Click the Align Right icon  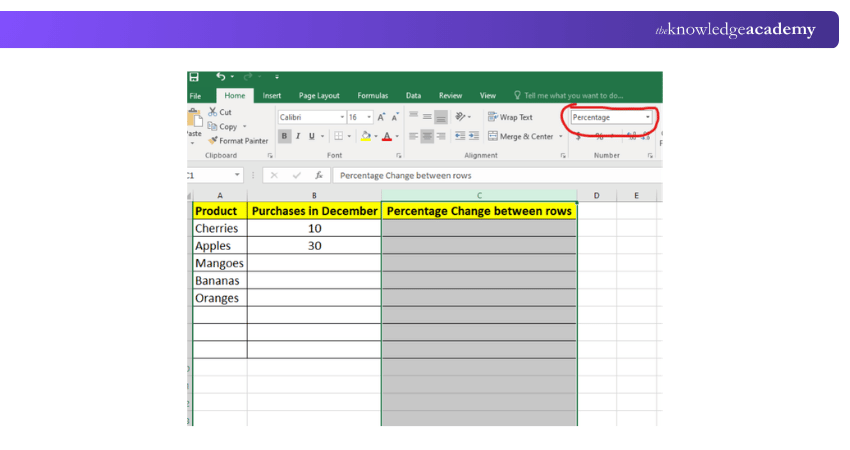(441, 136)
